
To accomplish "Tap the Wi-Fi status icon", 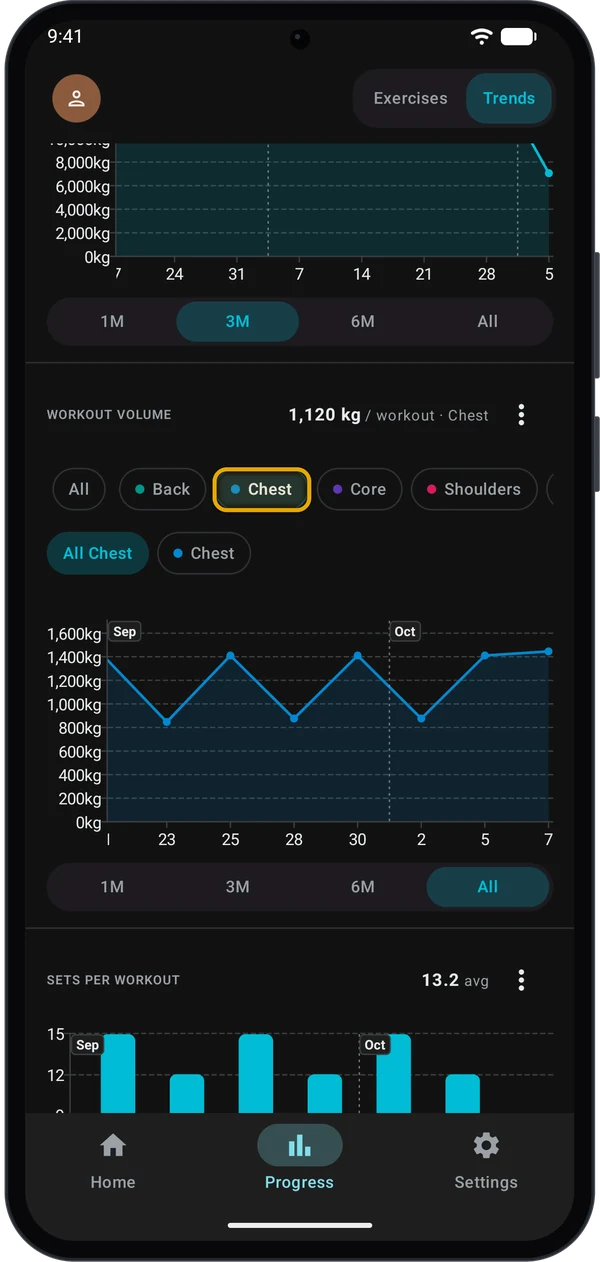I will tap(482, 36).
